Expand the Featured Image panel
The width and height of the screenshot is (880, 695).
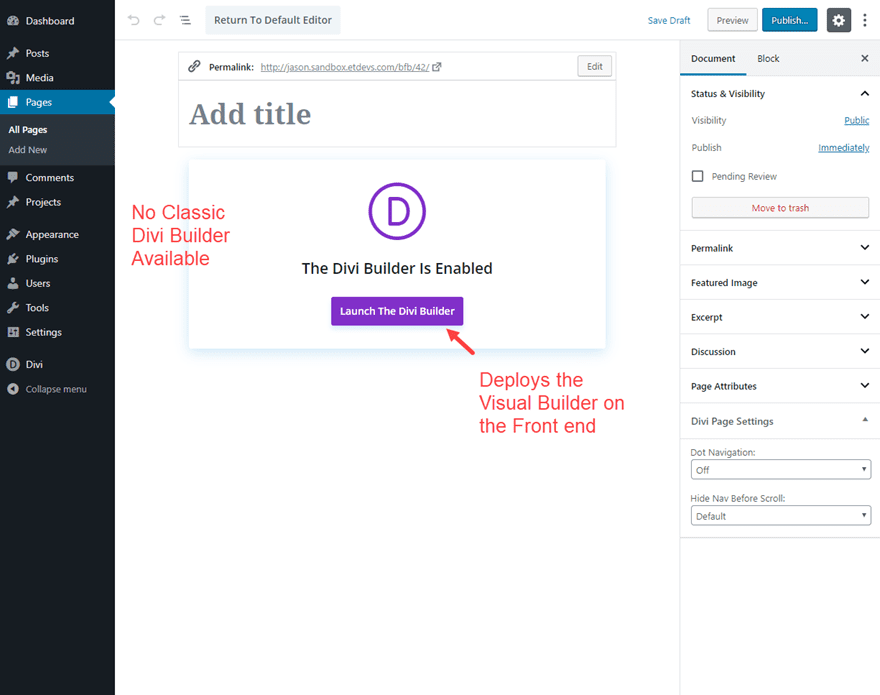(780, 282)
